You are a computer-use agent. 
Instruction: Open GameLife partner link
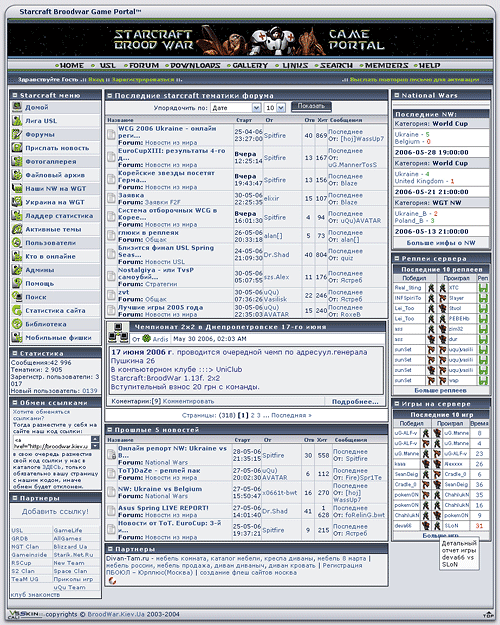[67, 531]
